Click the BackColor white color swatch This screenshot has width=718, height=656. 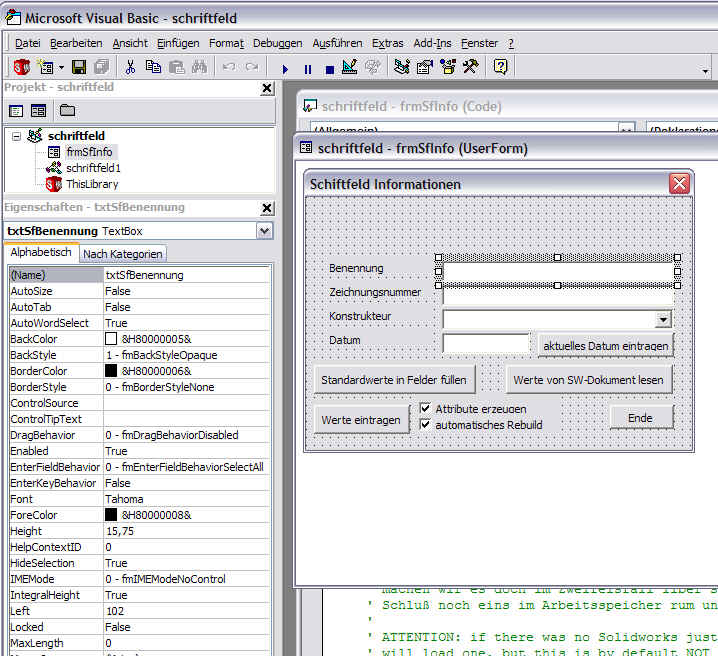coord(111,339)
